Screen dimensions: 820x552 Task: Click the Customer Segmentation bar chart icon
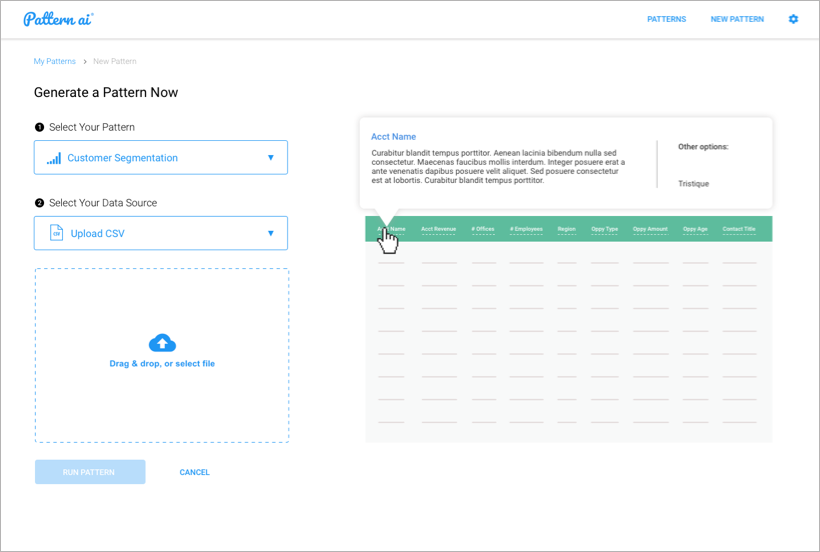point(54,158)
